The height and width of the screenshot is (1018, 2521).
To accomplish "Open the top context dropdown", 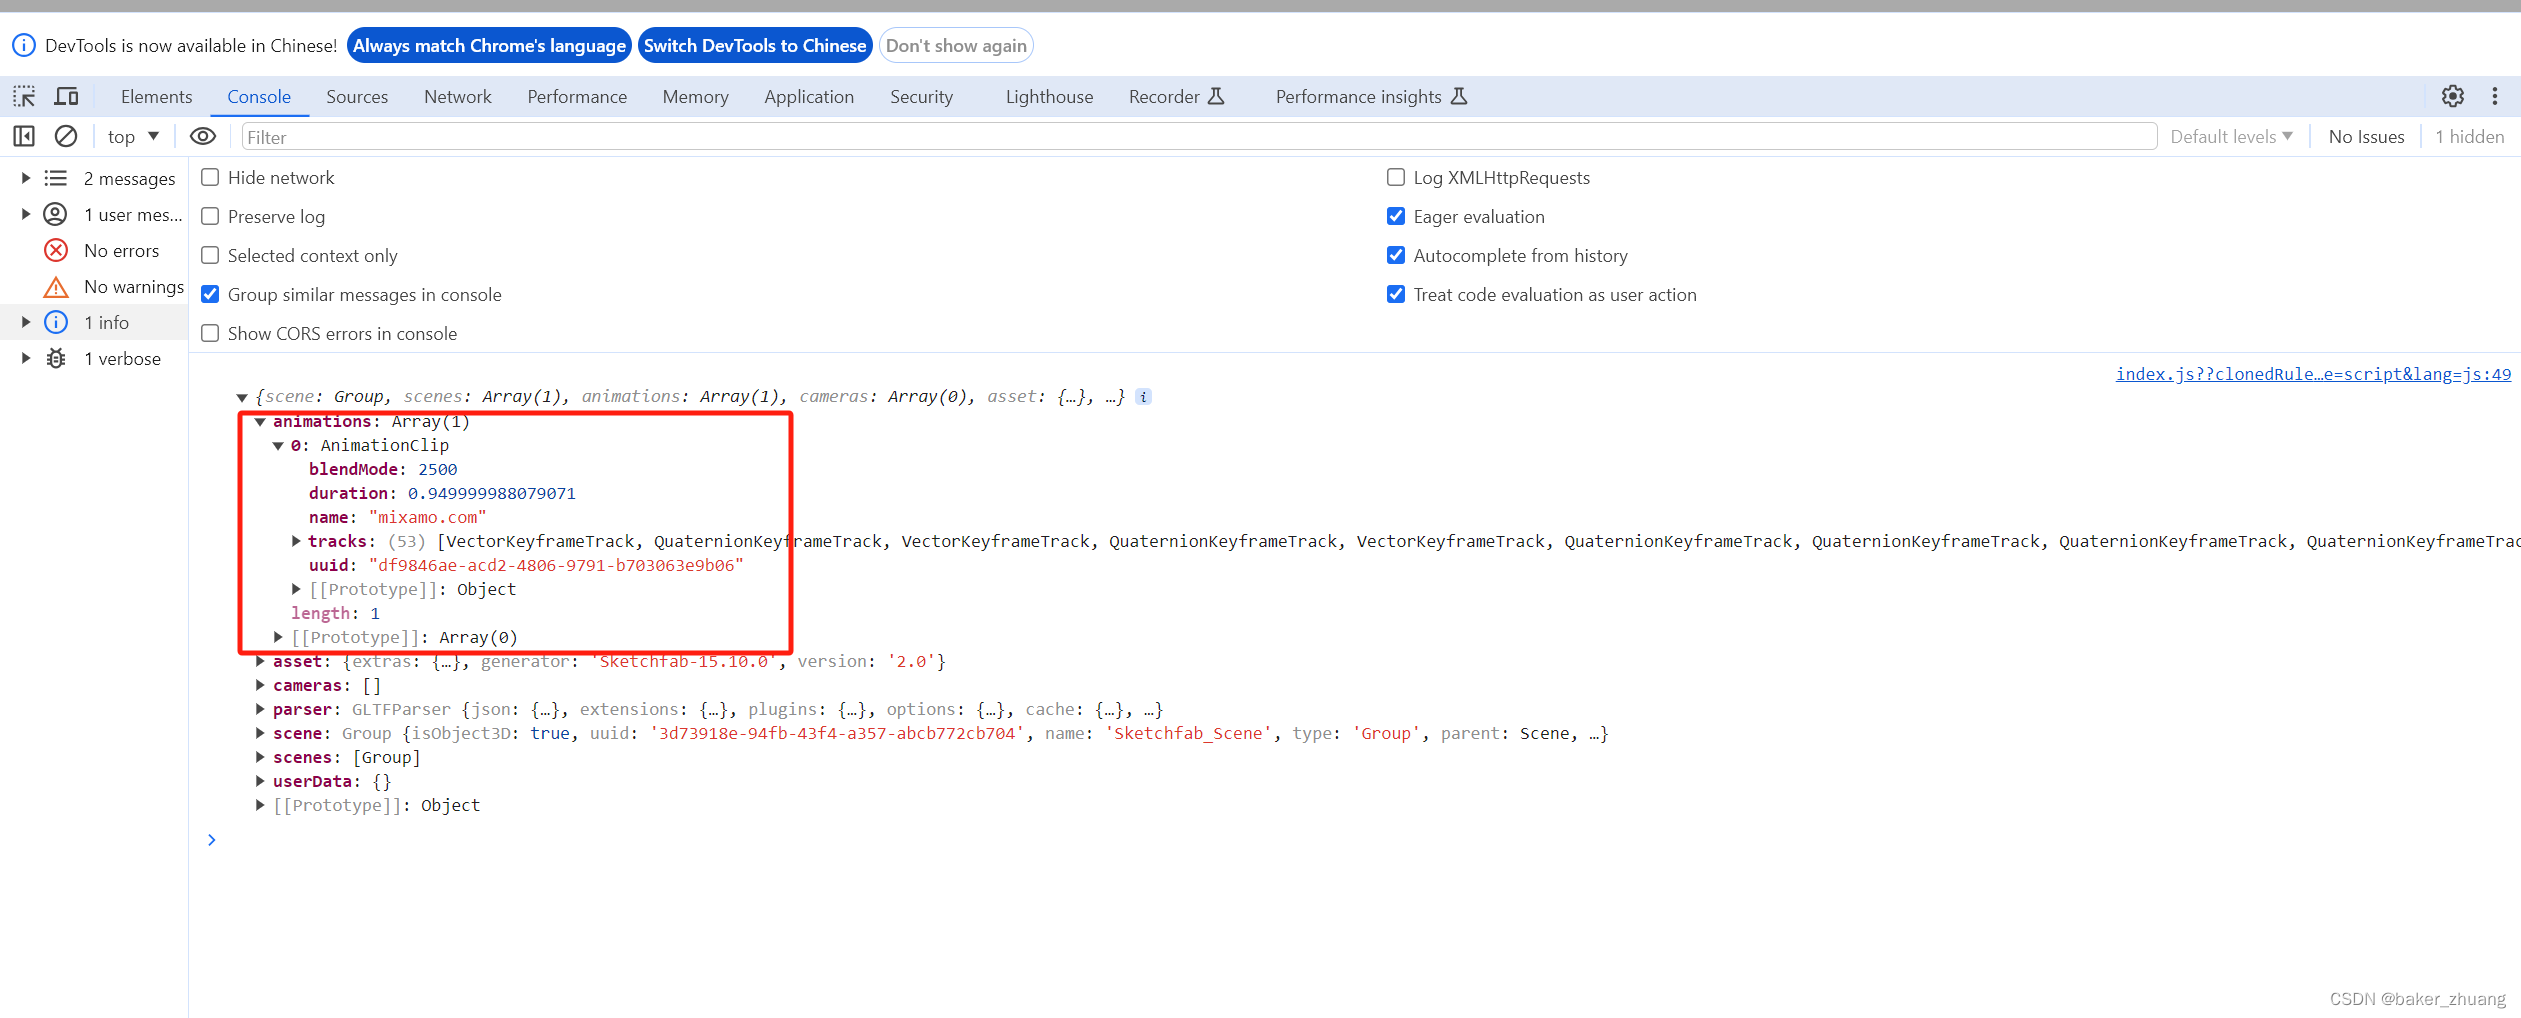I will point(133,136).
